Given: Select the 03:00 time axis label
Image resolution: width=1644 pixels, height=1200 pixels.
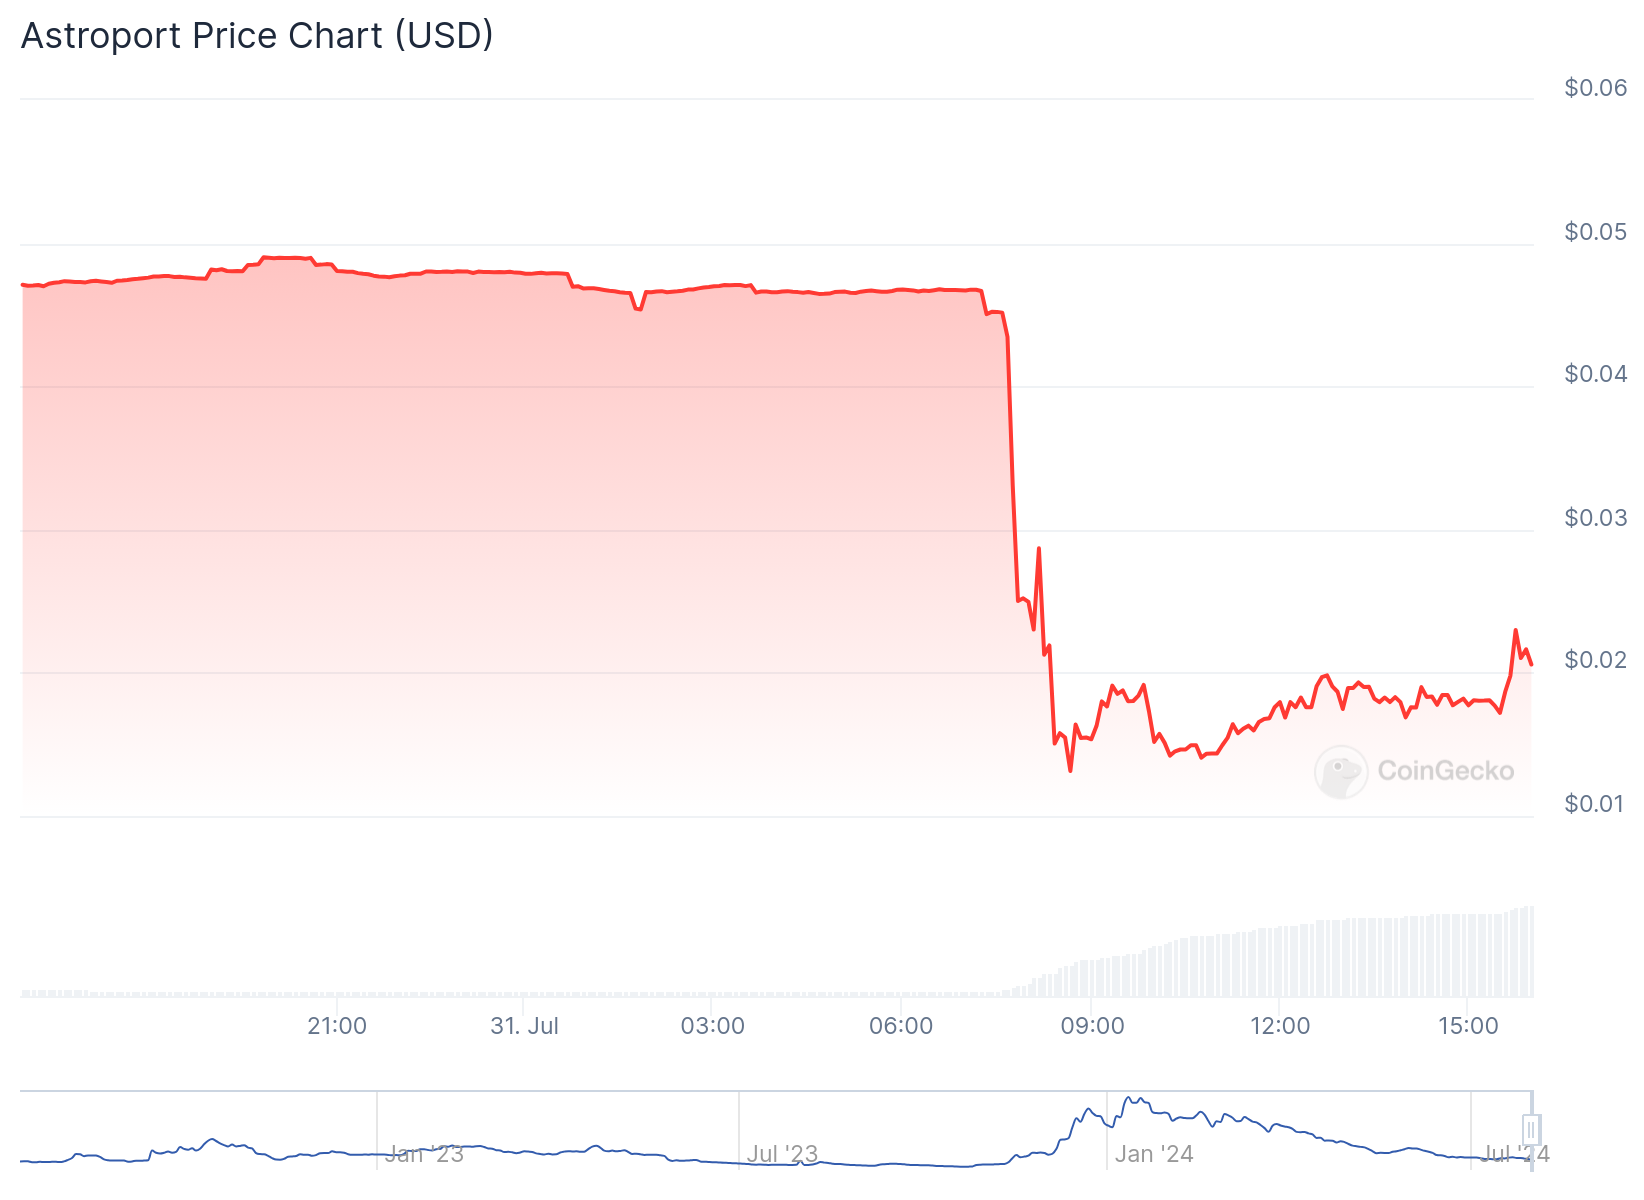Looking at the screenshot, I should click(712, 1026).
